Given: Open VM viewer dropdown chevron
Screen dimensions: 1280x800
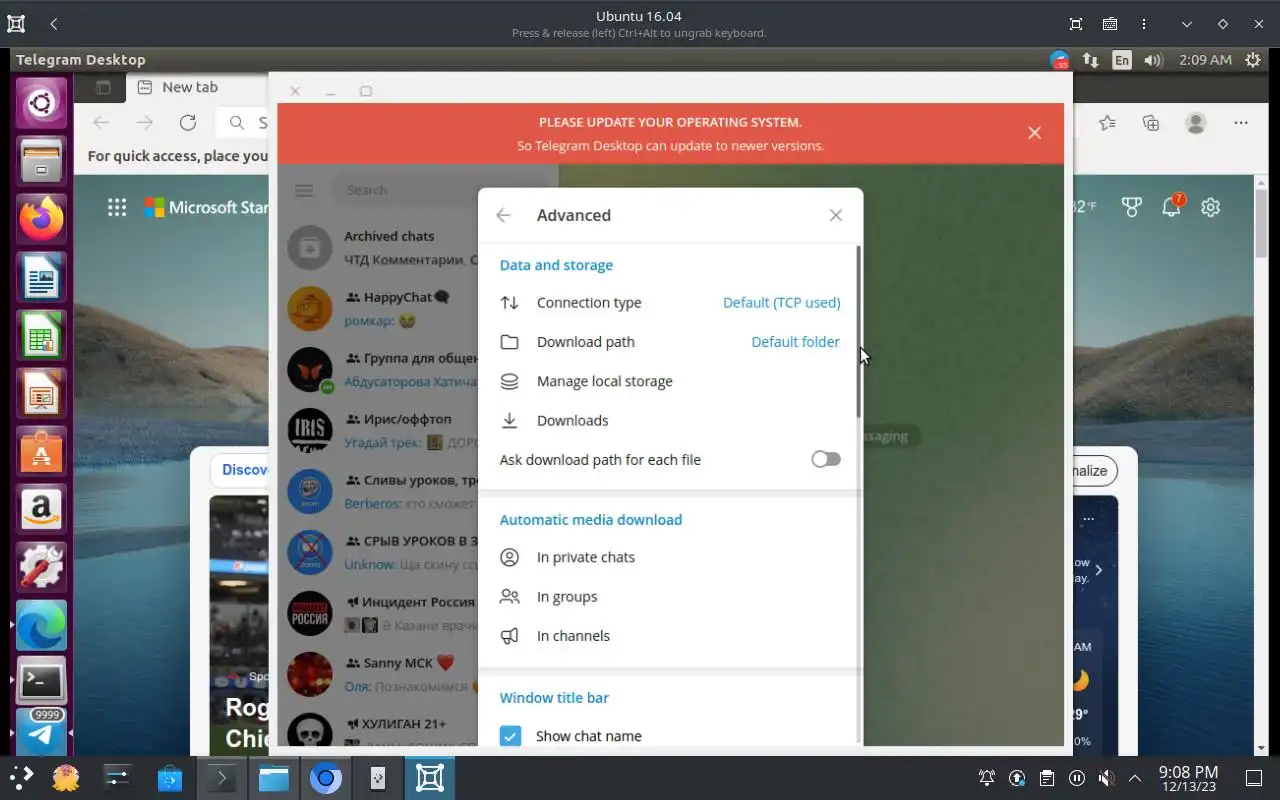Looking at the screenshot, I should click(x=1186, y=24).
